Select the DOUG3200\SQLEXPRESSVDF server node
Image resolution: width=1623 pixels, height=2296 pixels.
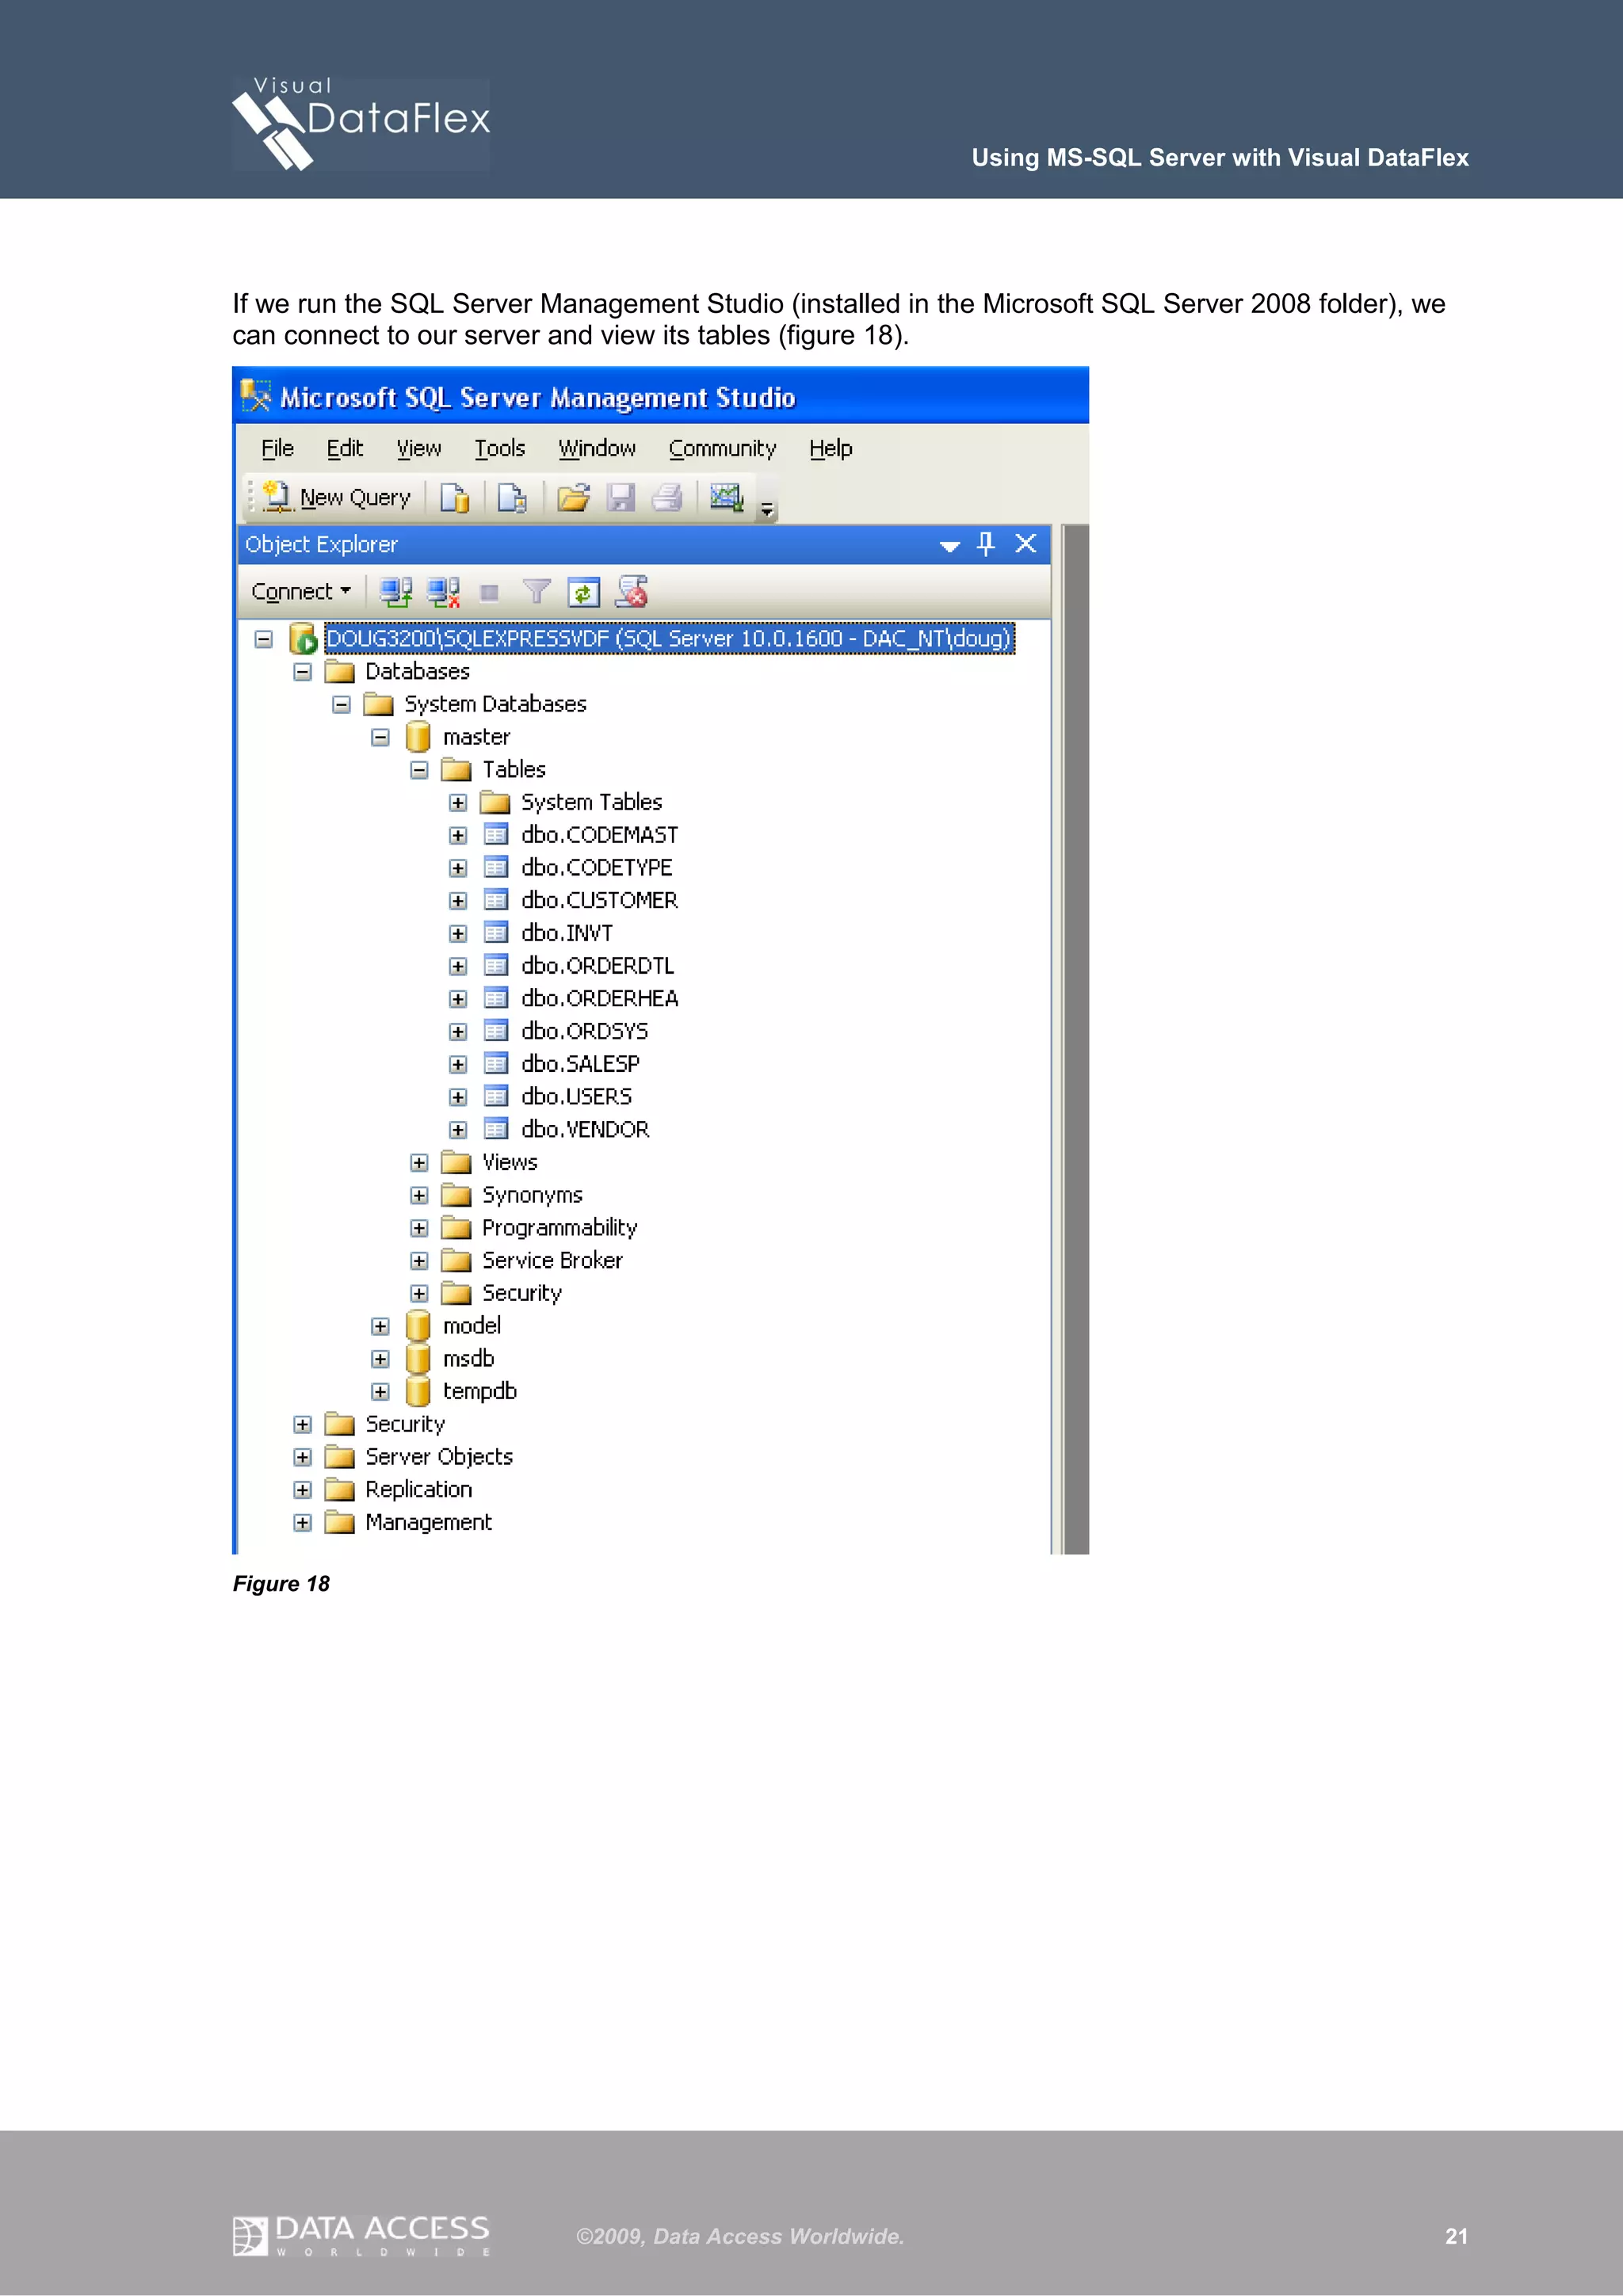(x=670, y=638)
